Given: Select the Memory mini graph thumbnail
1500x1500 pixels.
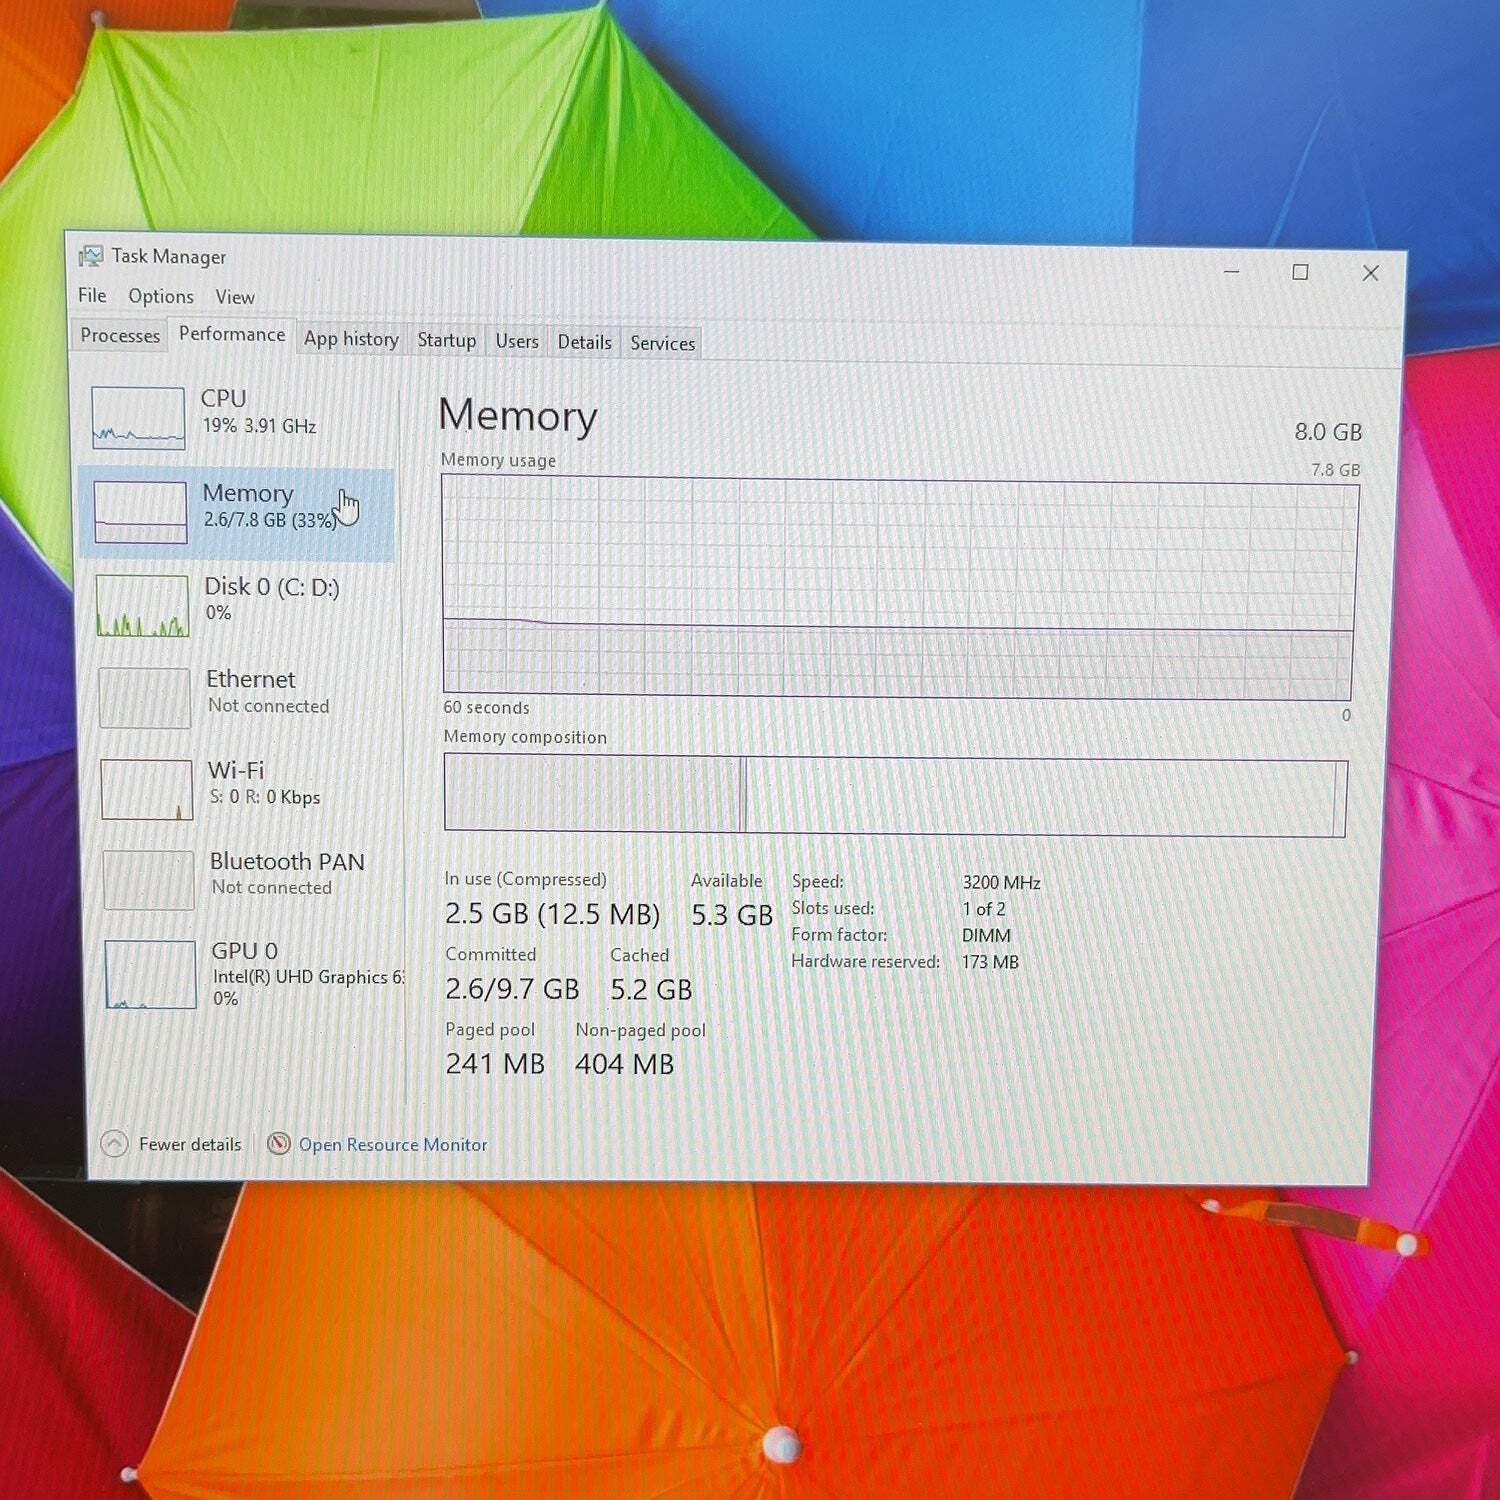Looking at the screenshot, I should (x=141, y=512).
